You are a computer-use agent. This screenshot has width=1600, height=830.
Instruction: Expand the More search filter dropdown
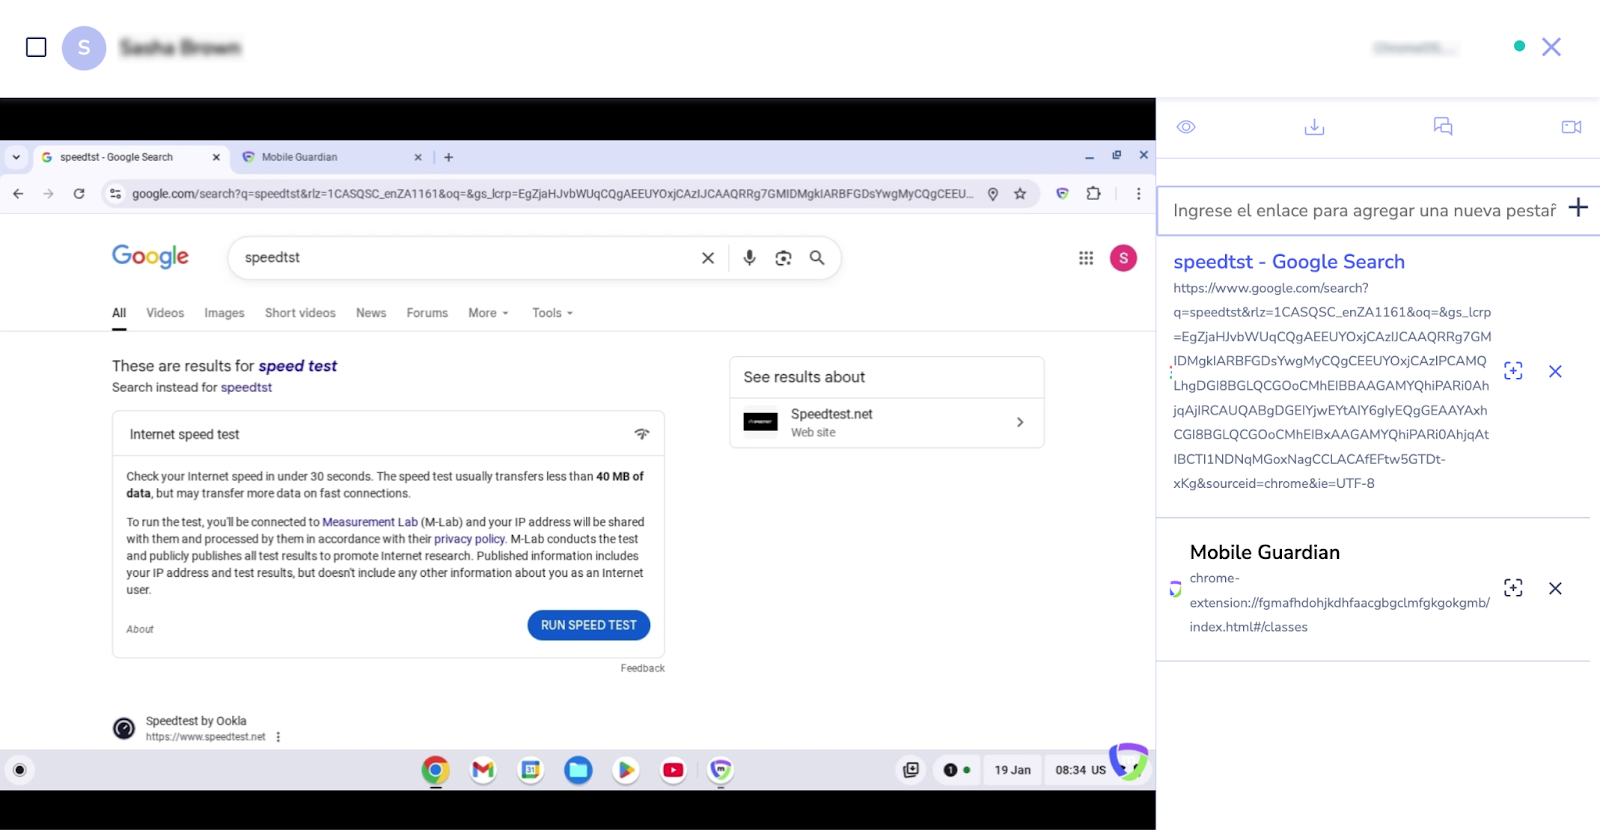tap(488, 313)
